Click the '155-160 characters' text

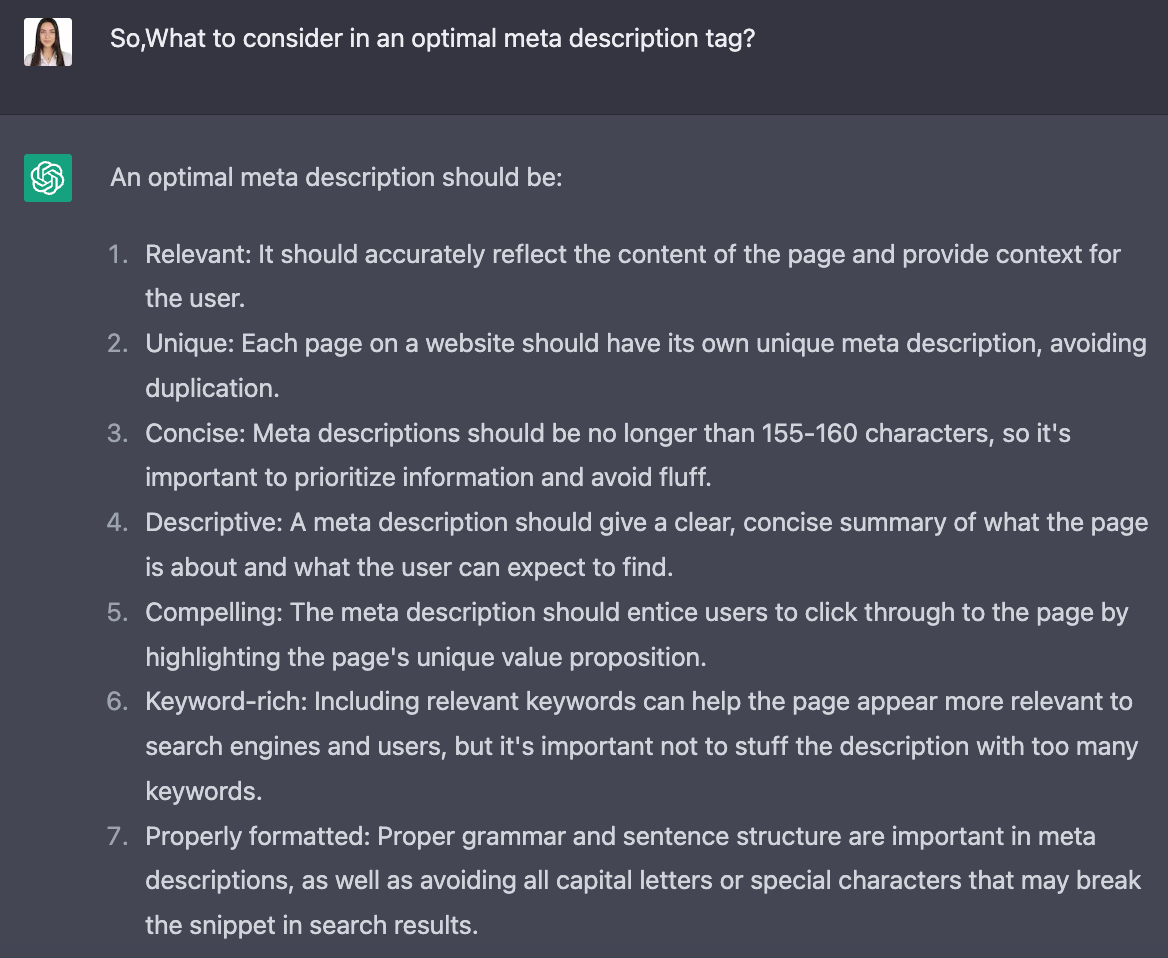point(877,434)
